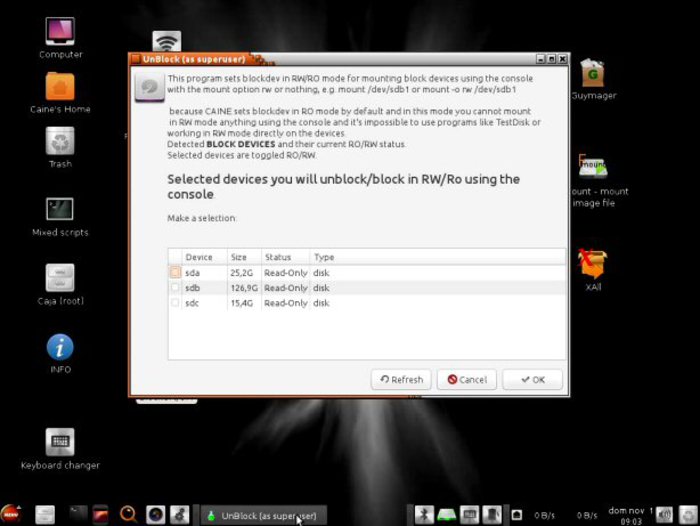Click the date and time clock
Screen dimensions: 700x526
click(x=631, y=516)
